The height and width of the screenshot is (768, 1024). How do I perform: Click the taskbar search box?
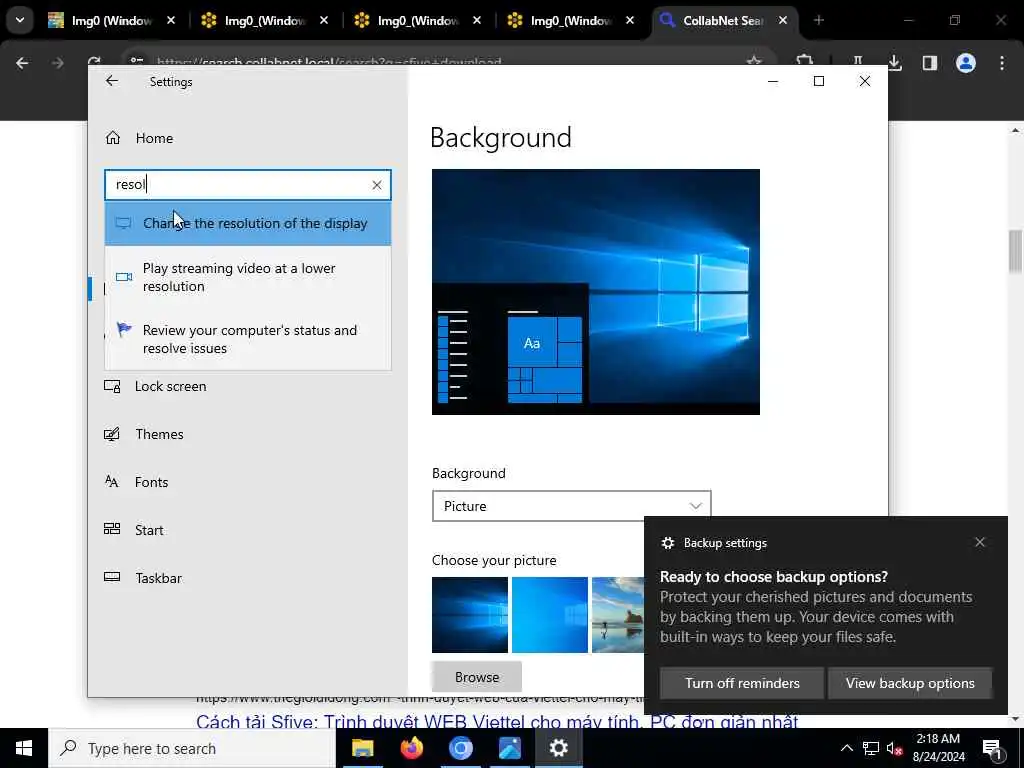coord(192,748)
